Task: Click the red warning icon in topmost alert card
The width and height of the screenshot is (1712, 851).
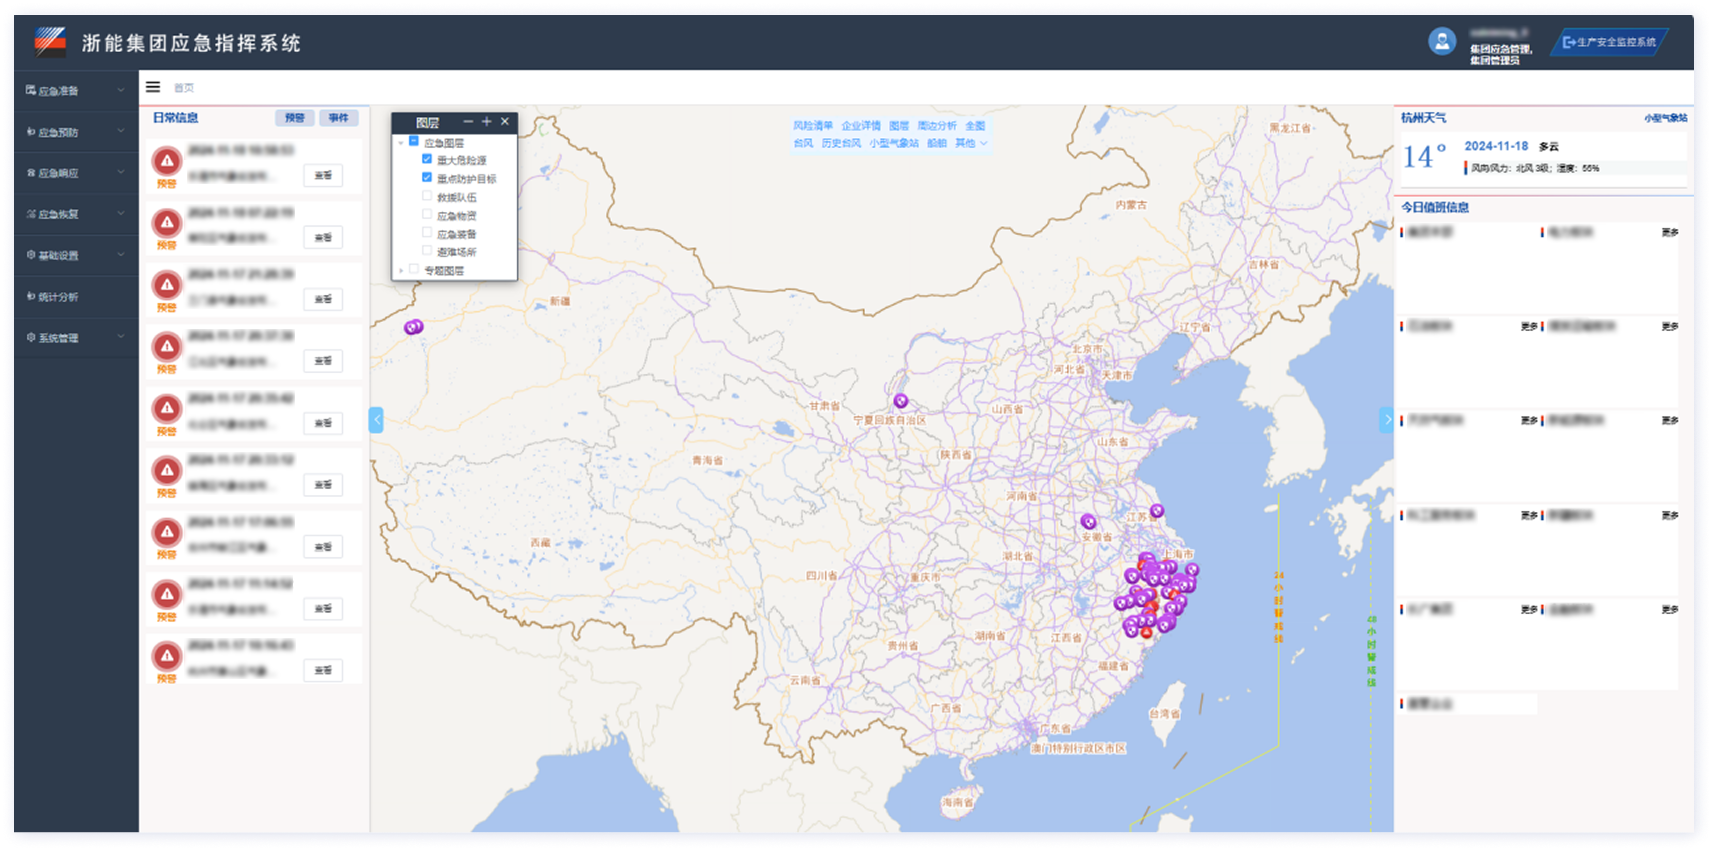Action: point(167,160)
